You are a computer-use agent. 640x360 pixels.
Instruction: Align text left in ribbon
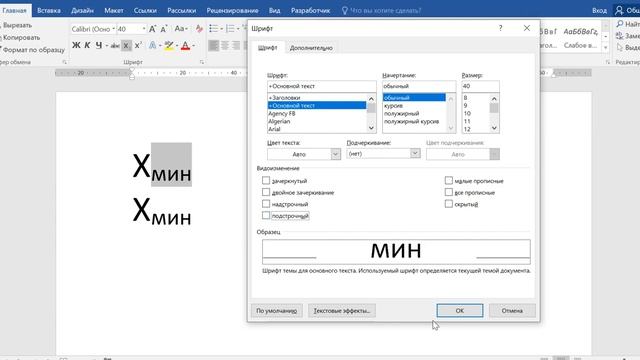[213, 45]
